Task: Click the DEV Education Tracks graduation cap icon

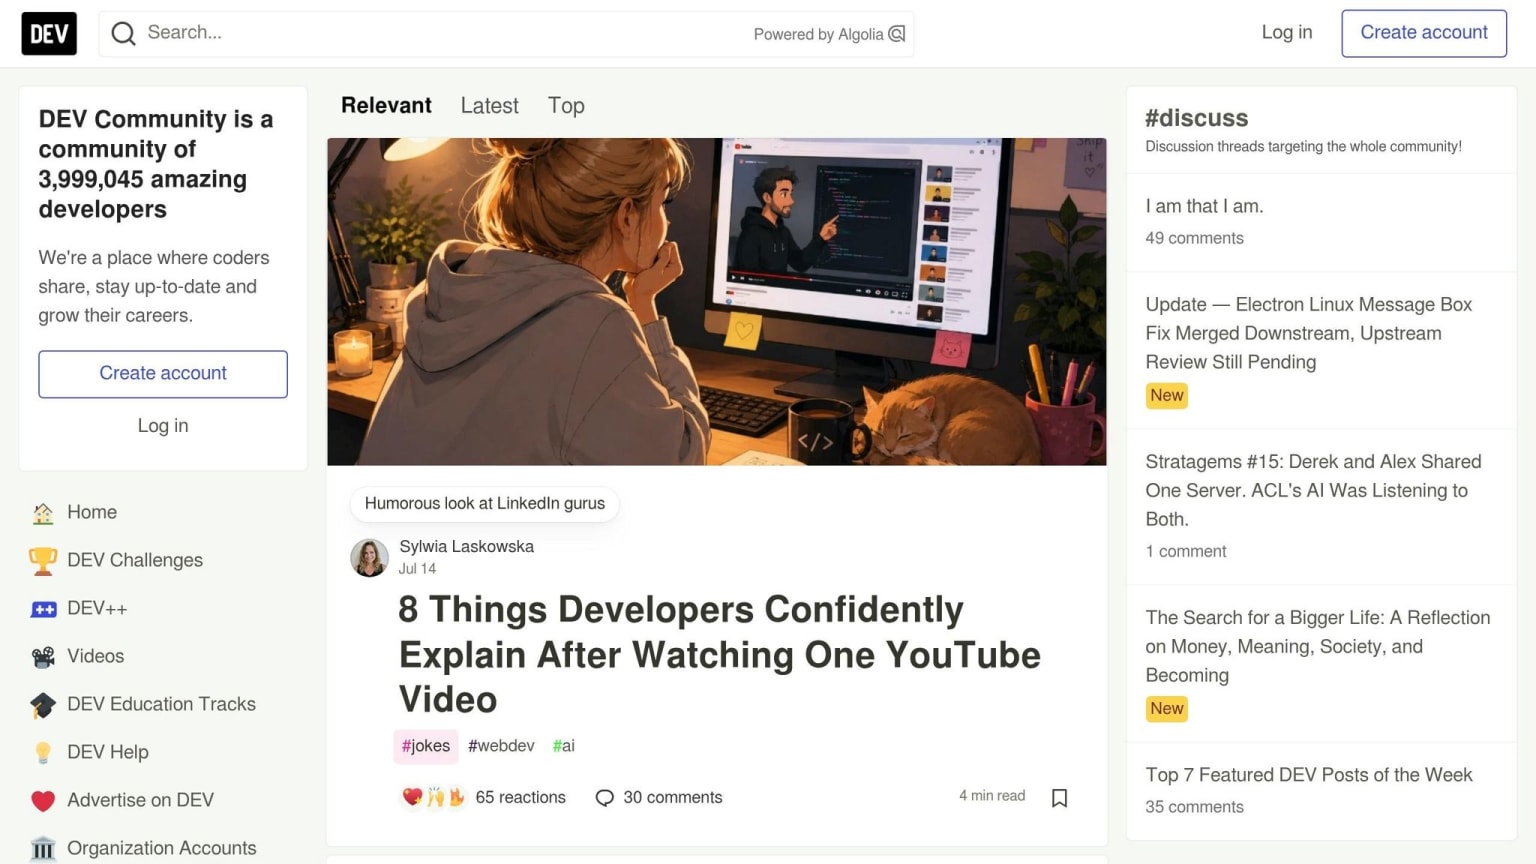Action: [x=43, y=705]
